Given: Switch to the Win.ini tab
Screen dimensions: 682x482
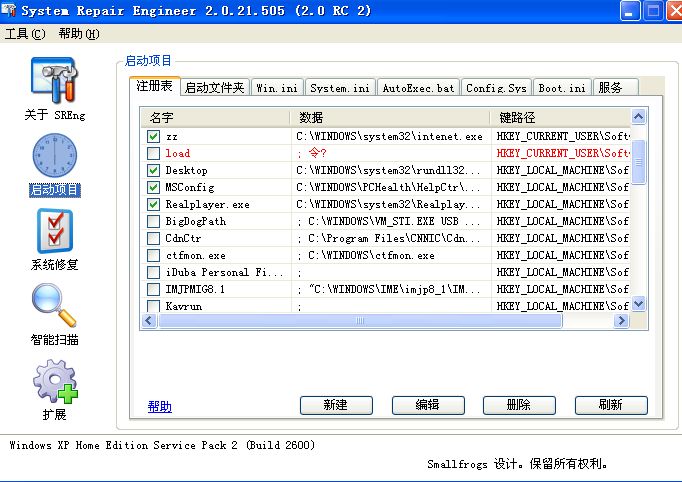Looking at the screenshot, I should coord(277,88).
